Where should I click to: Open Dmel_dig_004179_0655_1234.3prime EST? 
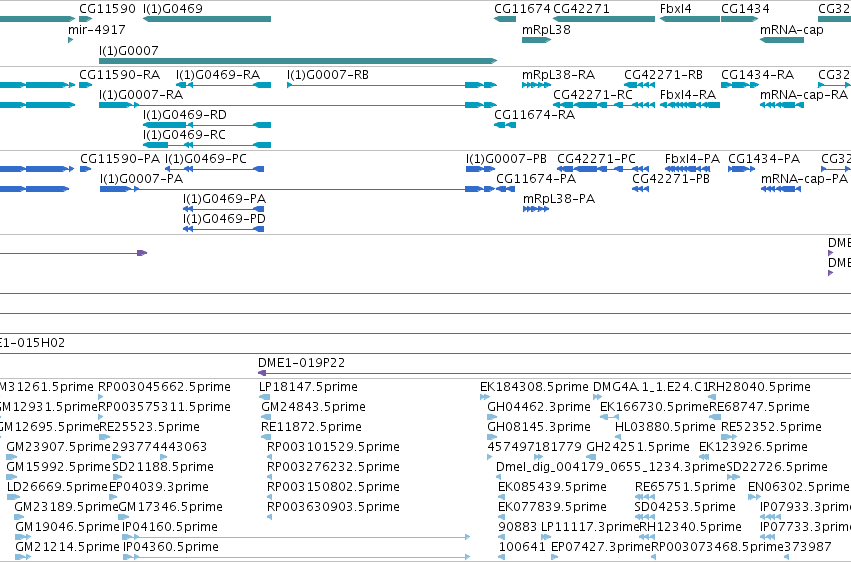click(611, 467)
